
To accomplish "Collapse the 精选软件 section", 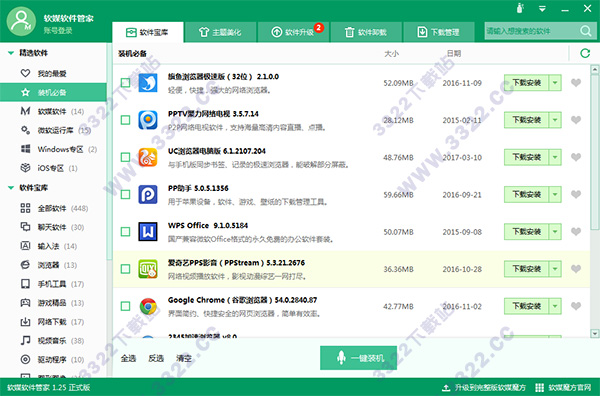I will [11, 53].
